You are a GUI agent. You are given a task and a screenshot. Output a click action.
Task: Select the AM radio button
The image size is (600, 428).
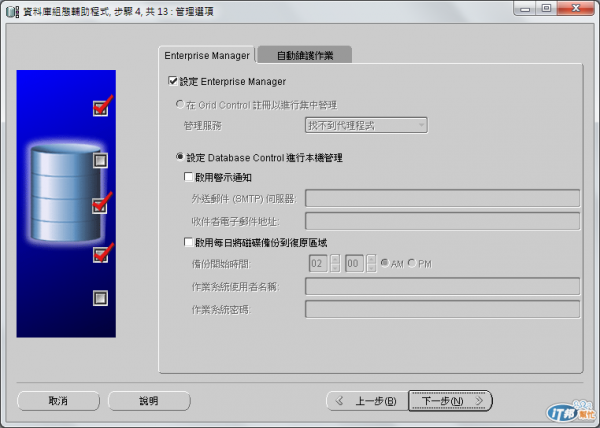pos(385,263)
